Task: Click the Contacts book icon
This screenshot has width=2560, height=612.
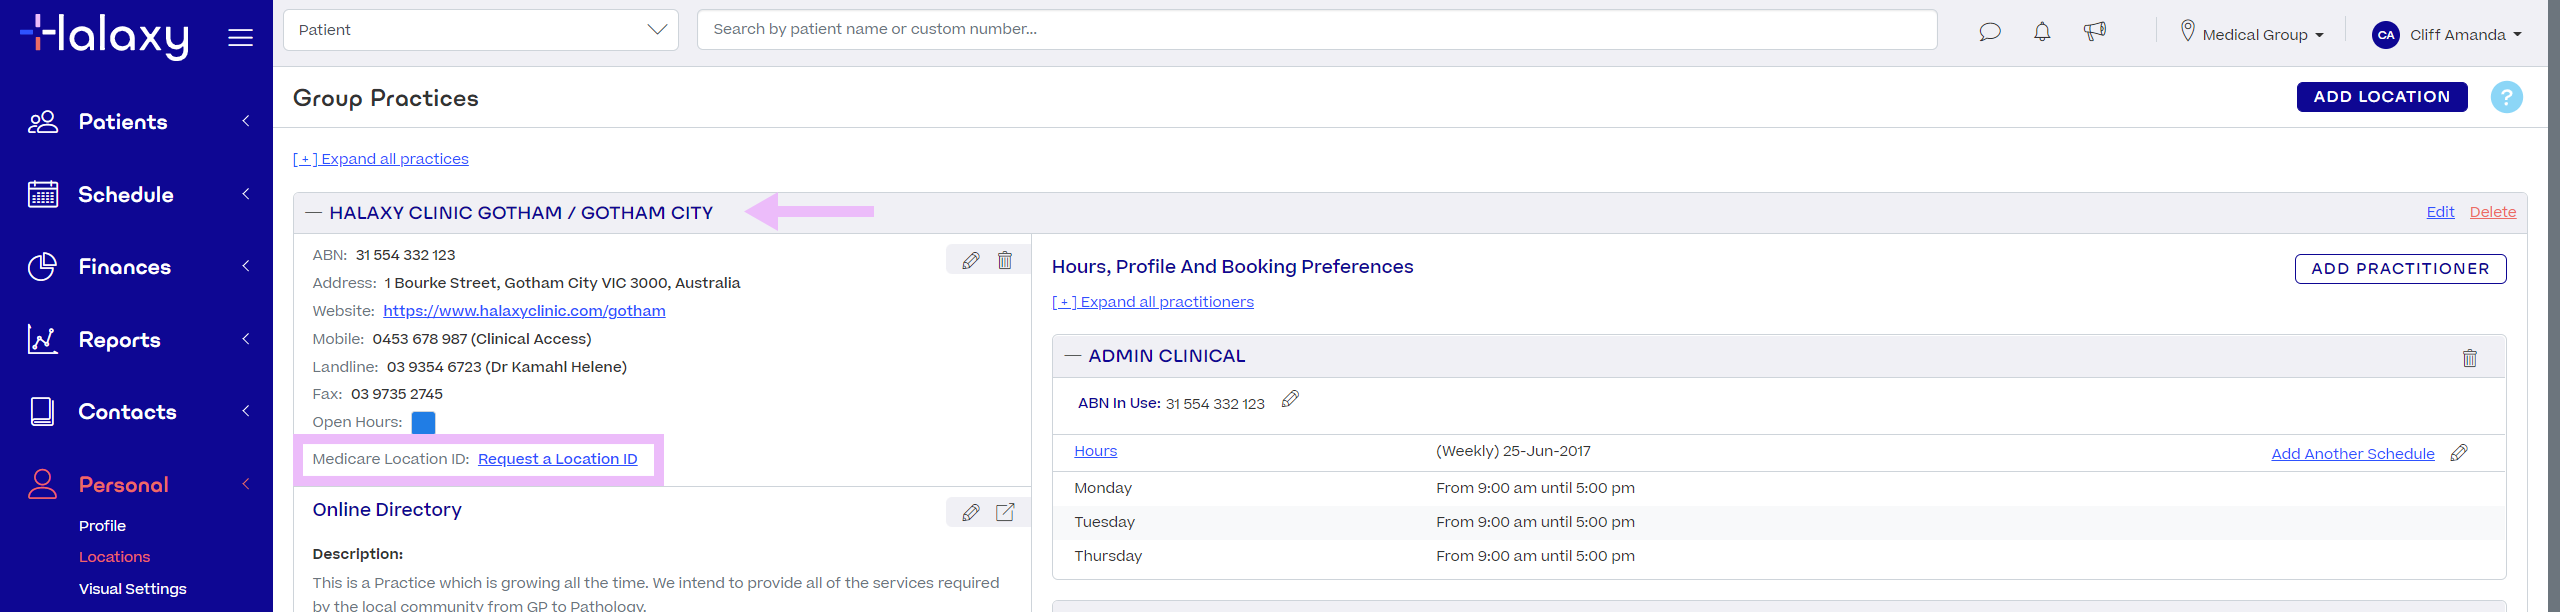Action: (43, 412)
